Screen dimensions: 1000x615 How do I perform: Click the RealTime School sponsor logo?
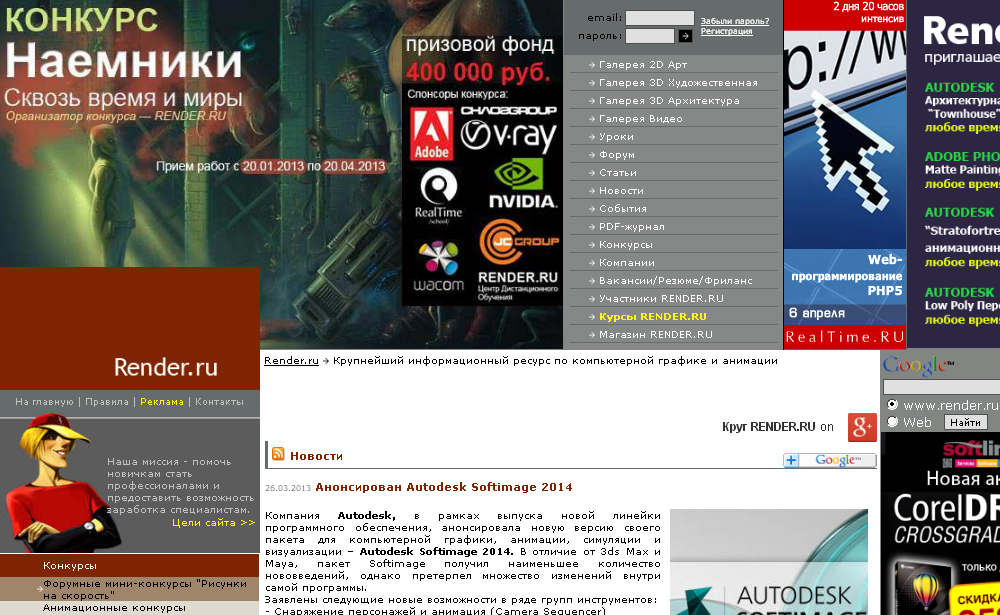click(438, 196)
